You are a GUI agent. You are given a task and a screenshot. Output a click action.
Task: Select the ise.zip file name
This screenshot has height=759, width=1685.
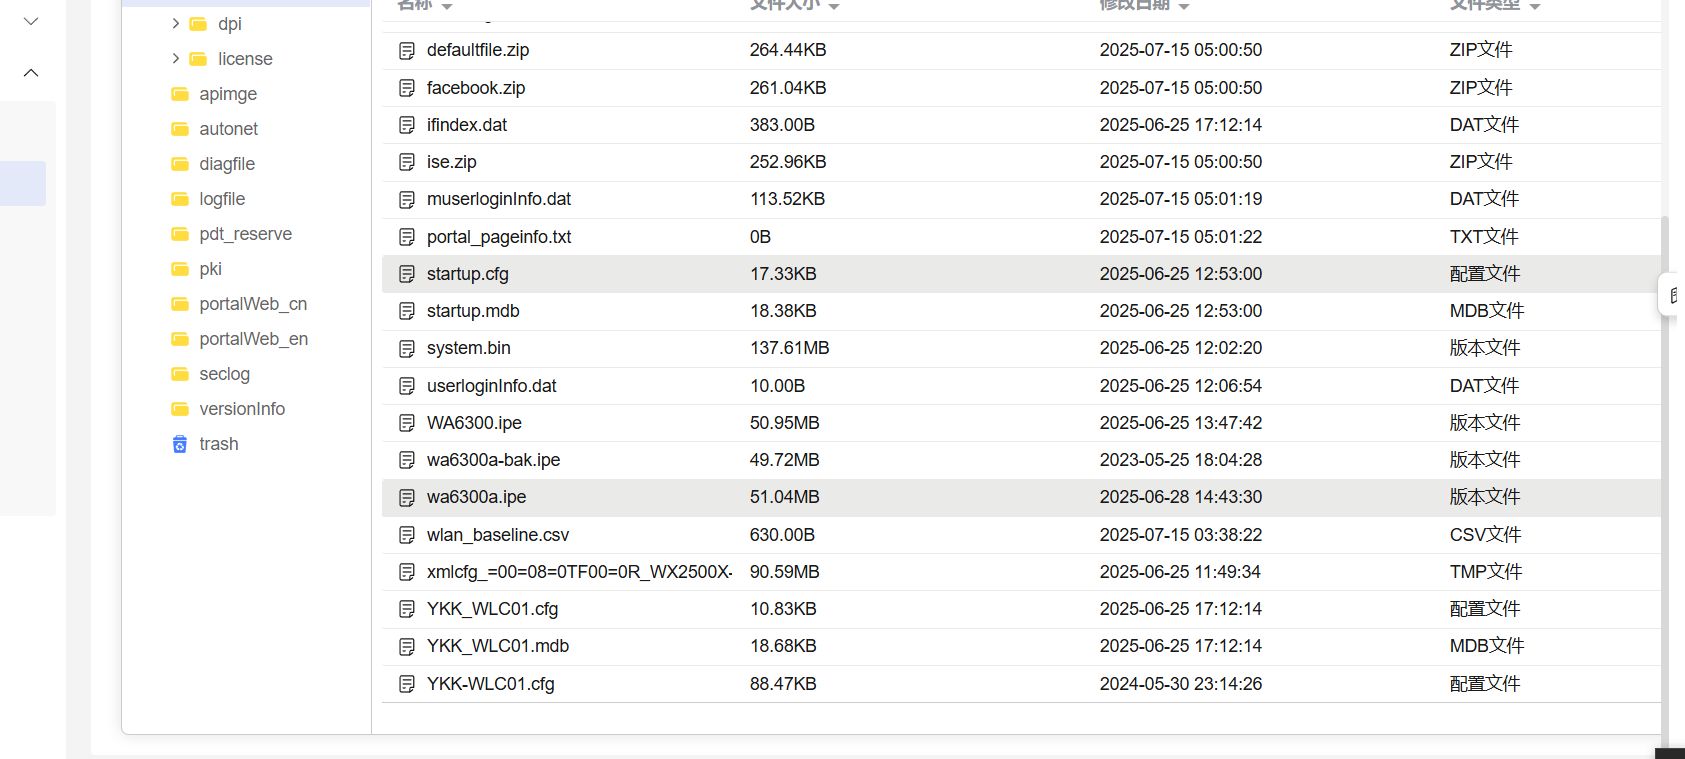[x=452, y=162]
